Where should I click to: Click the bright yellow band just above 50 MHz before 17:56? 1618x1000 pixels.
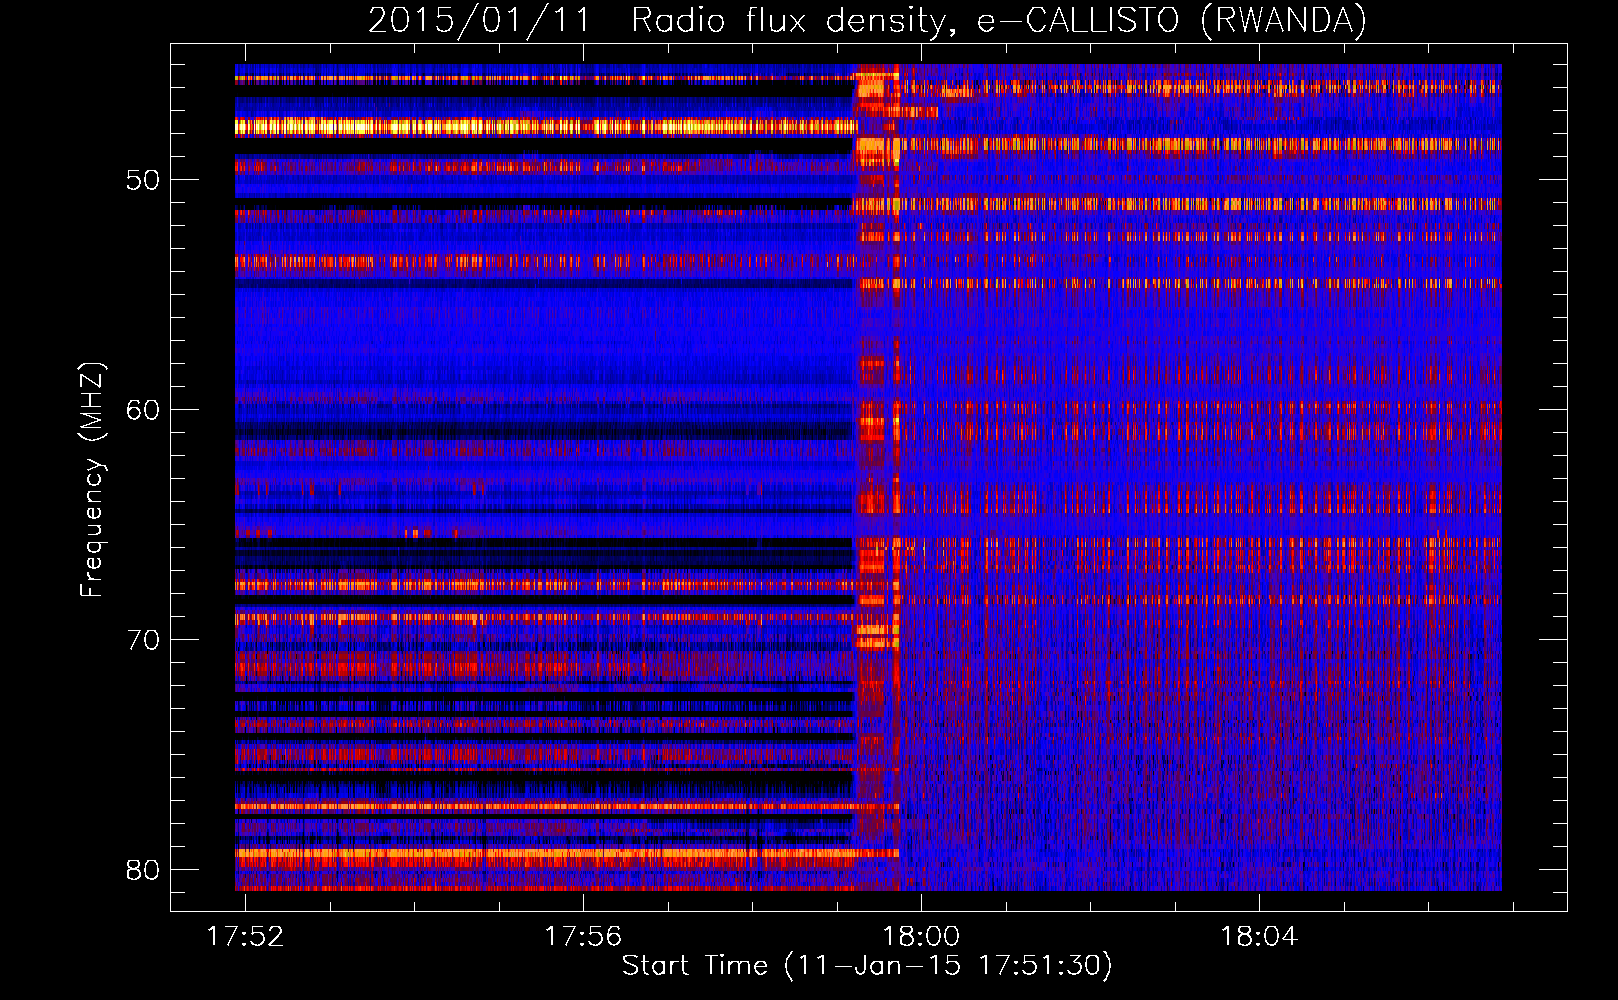tap(420, 127)
